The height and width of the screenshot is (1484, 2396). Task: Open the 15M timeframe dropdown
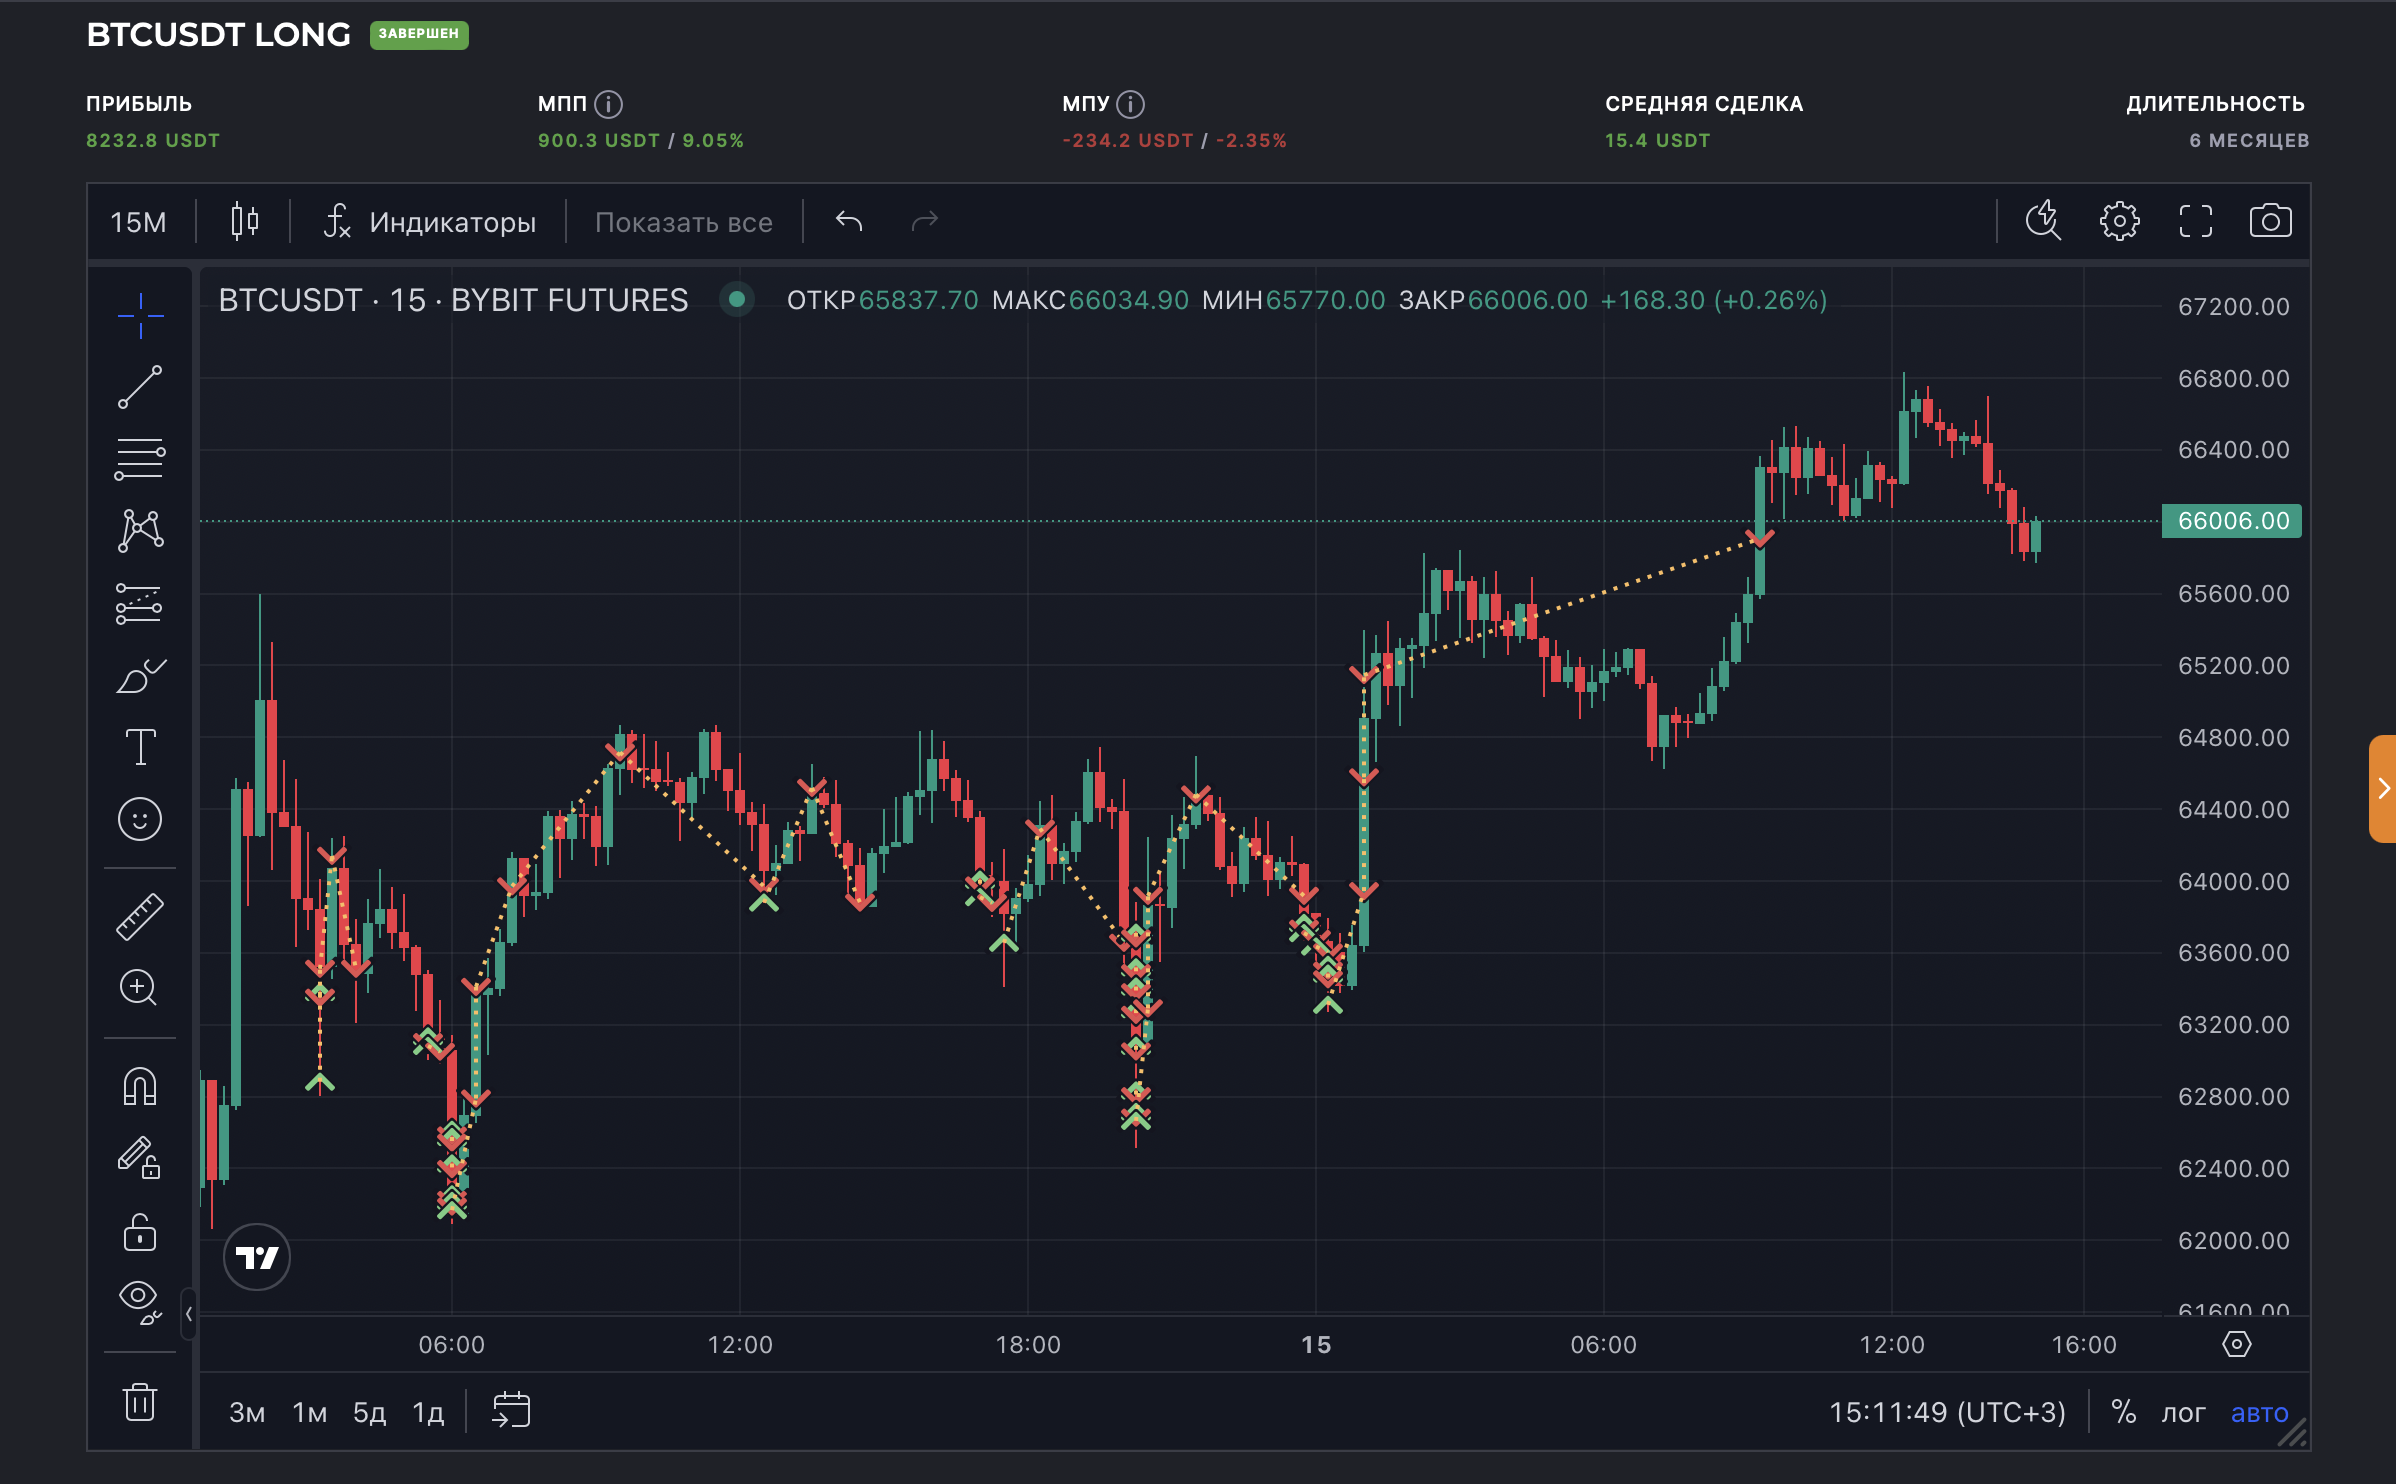pyautogui.click(x=139, y=222)
